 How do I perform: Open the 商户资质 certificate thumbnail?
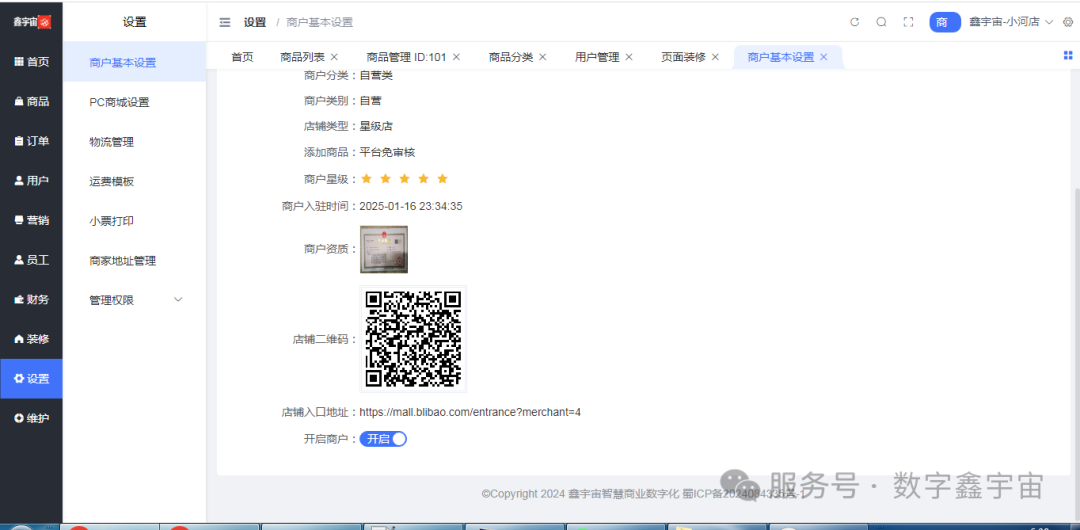[x=384, y=249]
